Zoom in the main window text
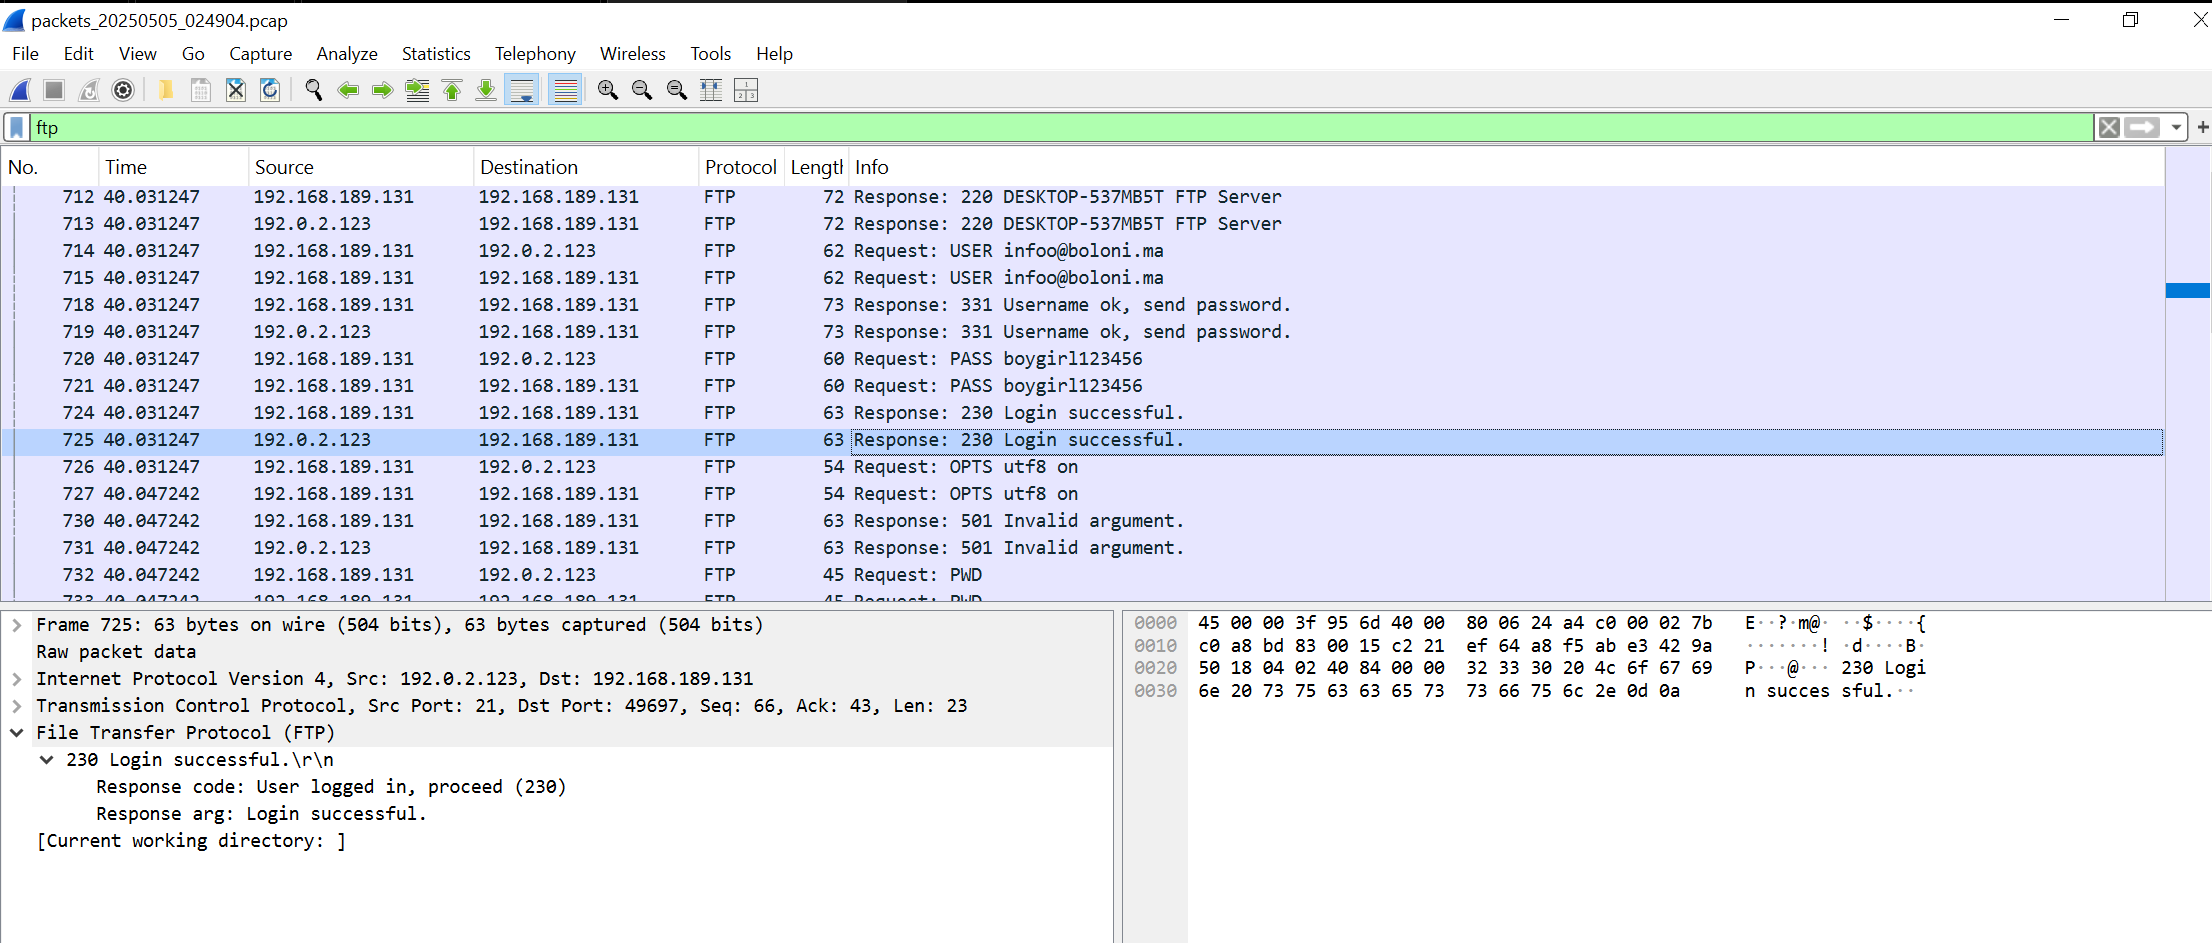Viewport: 2212px width, 943px height. [608, 90]
